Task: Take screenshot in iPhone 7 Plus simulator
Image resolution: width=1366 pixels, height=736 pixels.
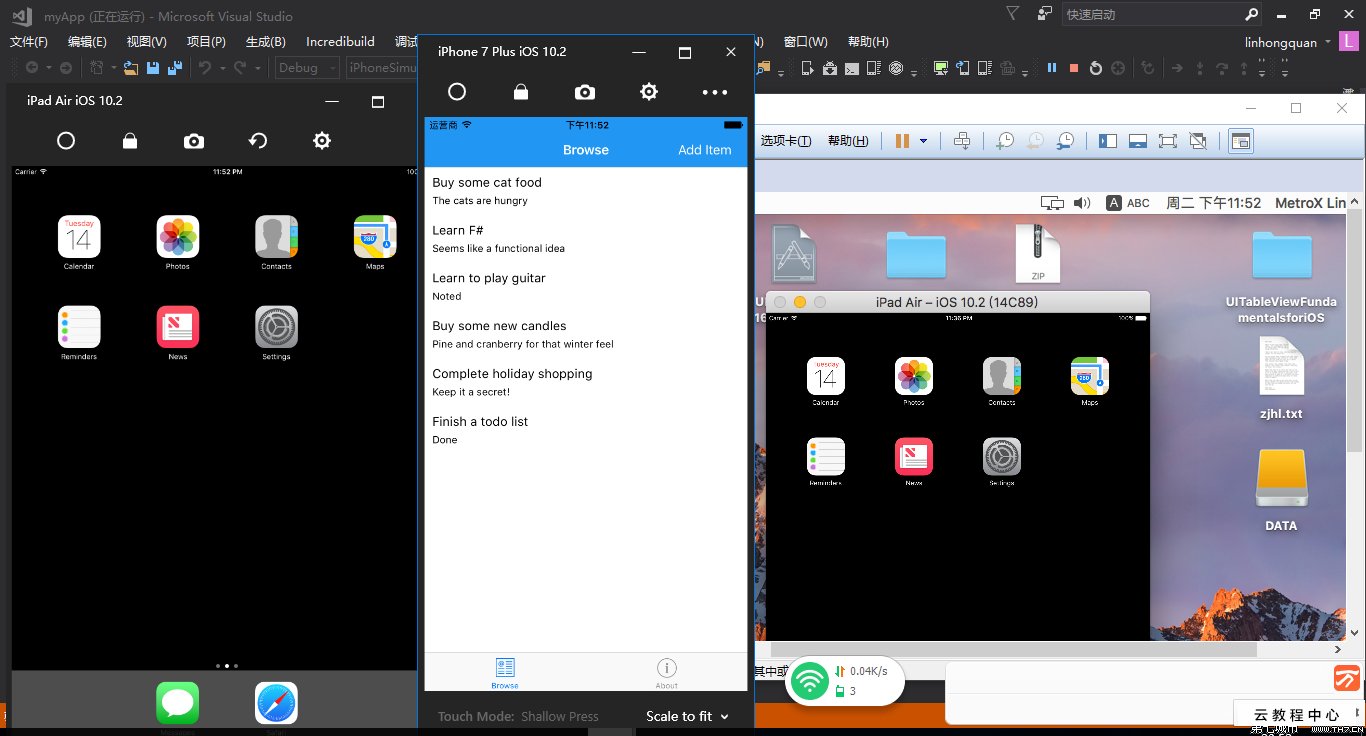Action: tap(585, 92)
